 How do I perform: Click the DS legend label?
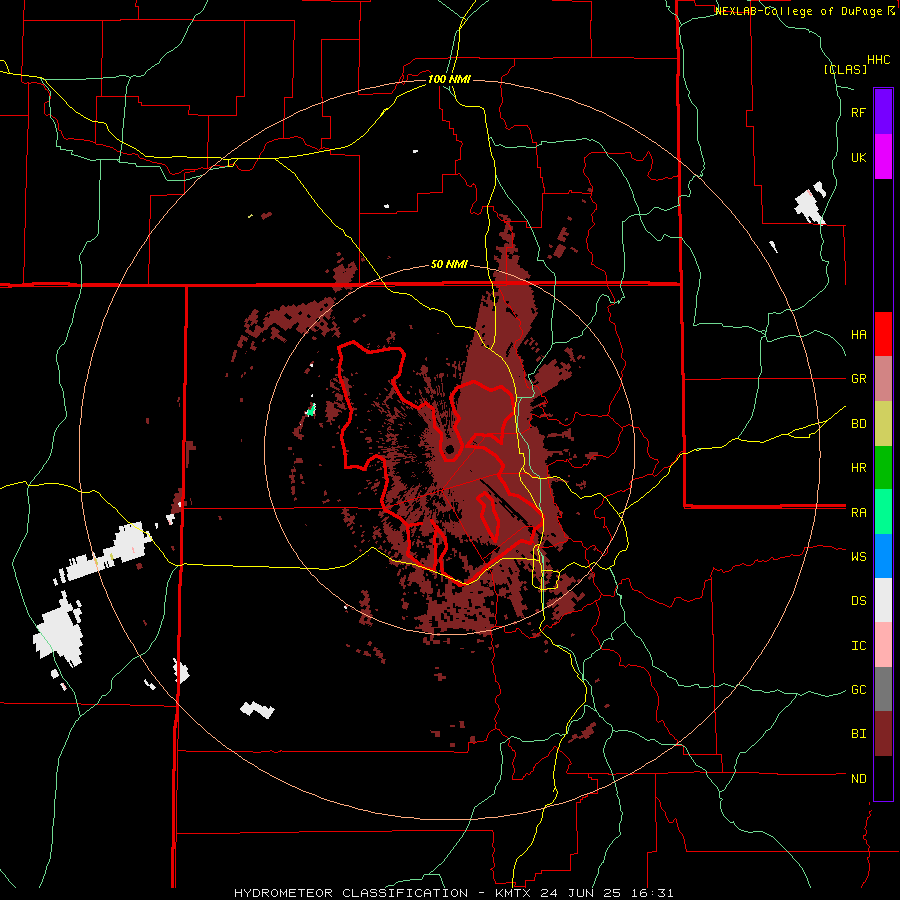858,601
